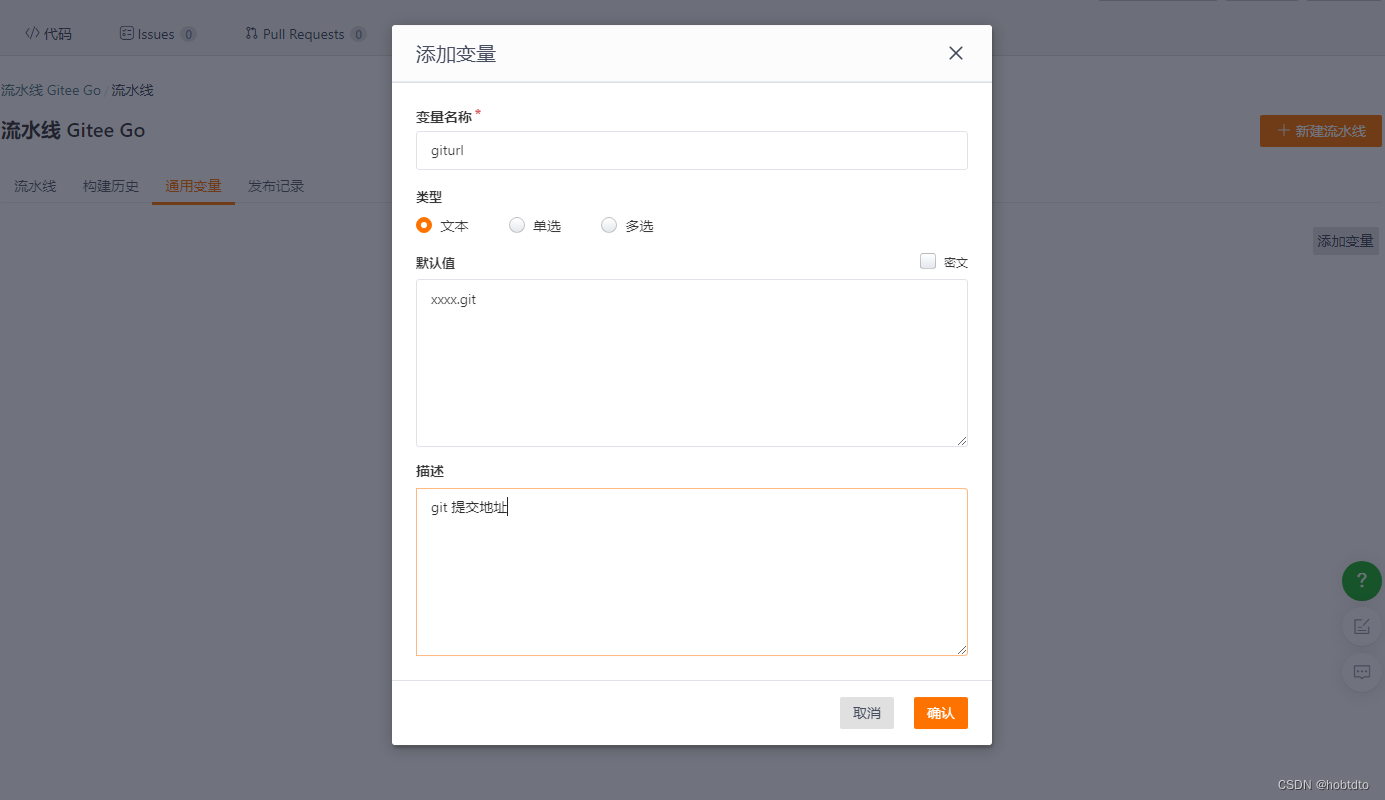The height and width of the screenshot is (800, 1385).
Task: Confirm with the 确认 button
Action: pyautogui.click(x=941, y=713)
